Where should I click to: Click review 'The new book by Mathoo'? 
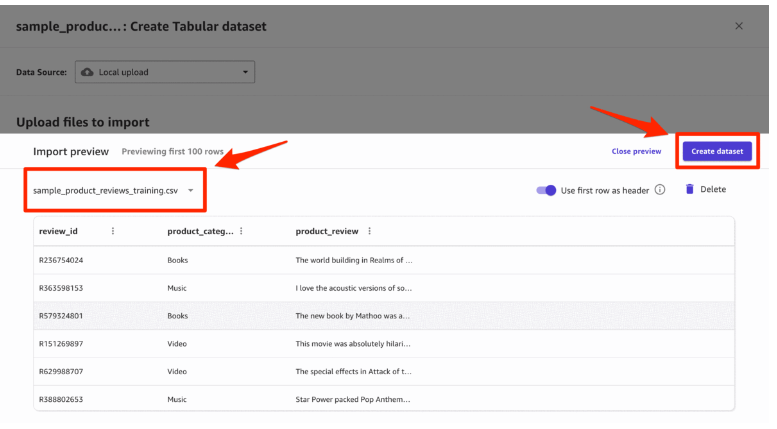[x=352, y=316]
